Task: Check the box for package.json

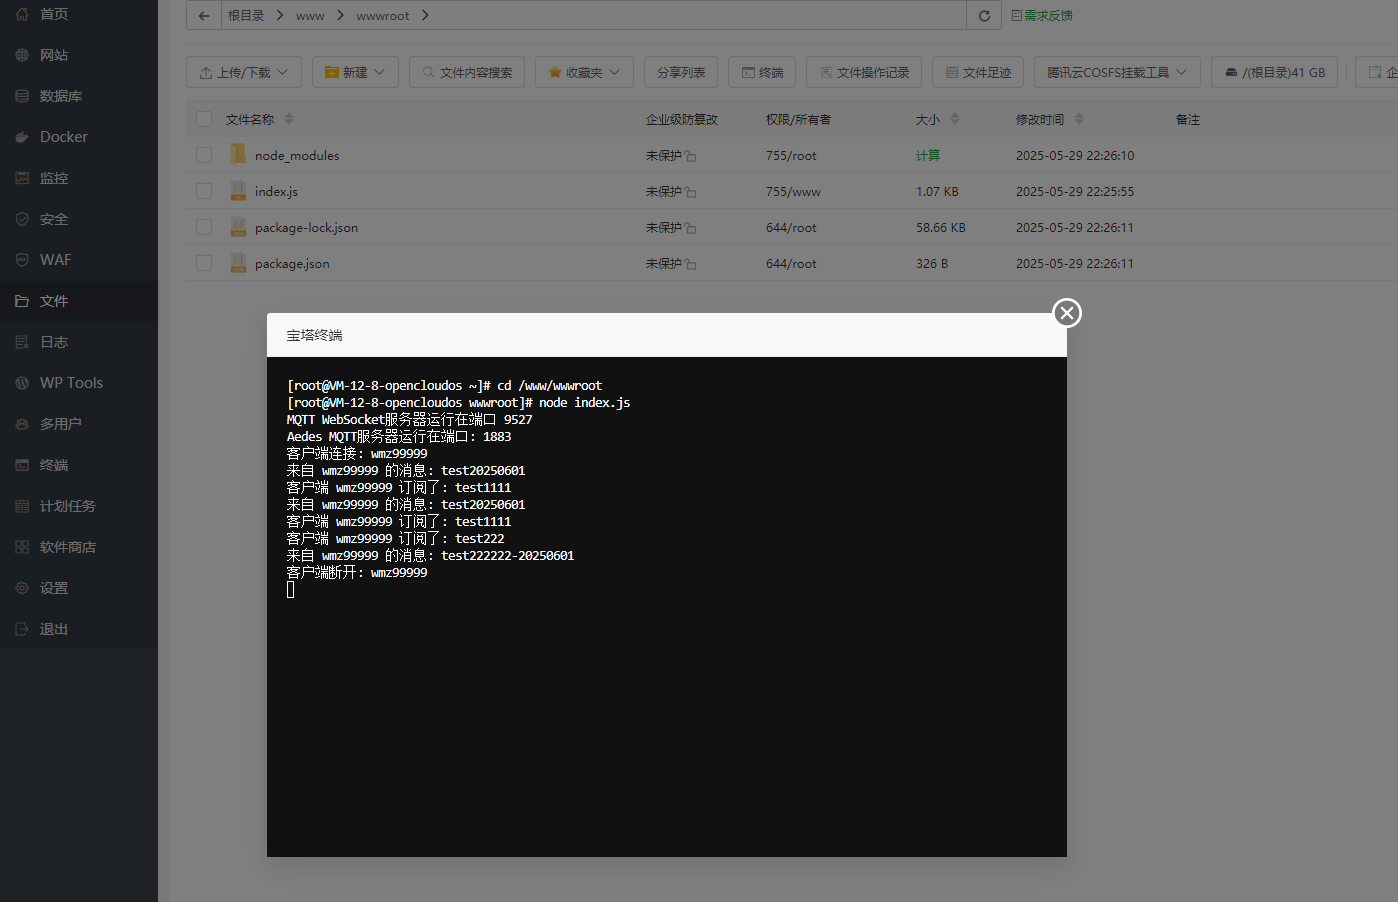Action: point(204,263)
